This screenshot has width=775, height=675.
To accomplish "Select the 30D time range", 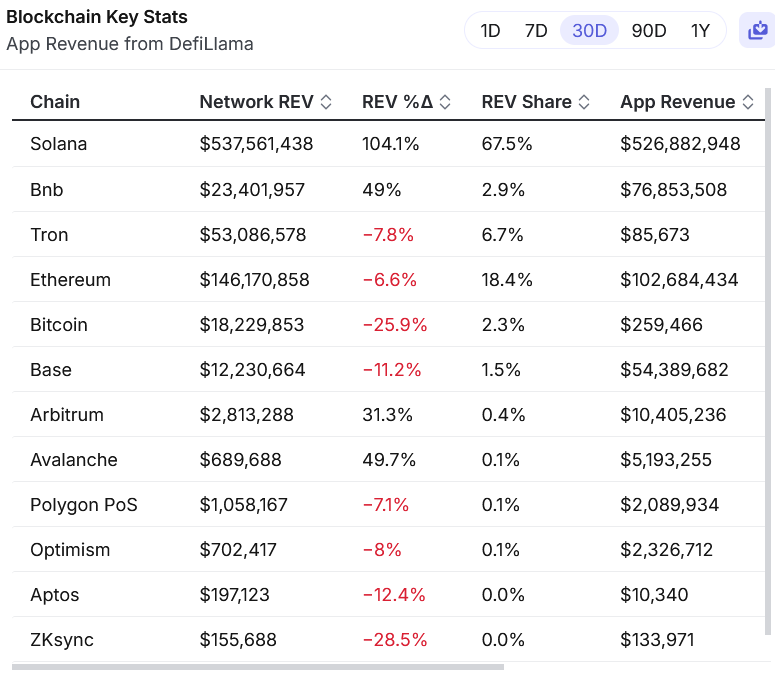I will click(x=589, y=30).
